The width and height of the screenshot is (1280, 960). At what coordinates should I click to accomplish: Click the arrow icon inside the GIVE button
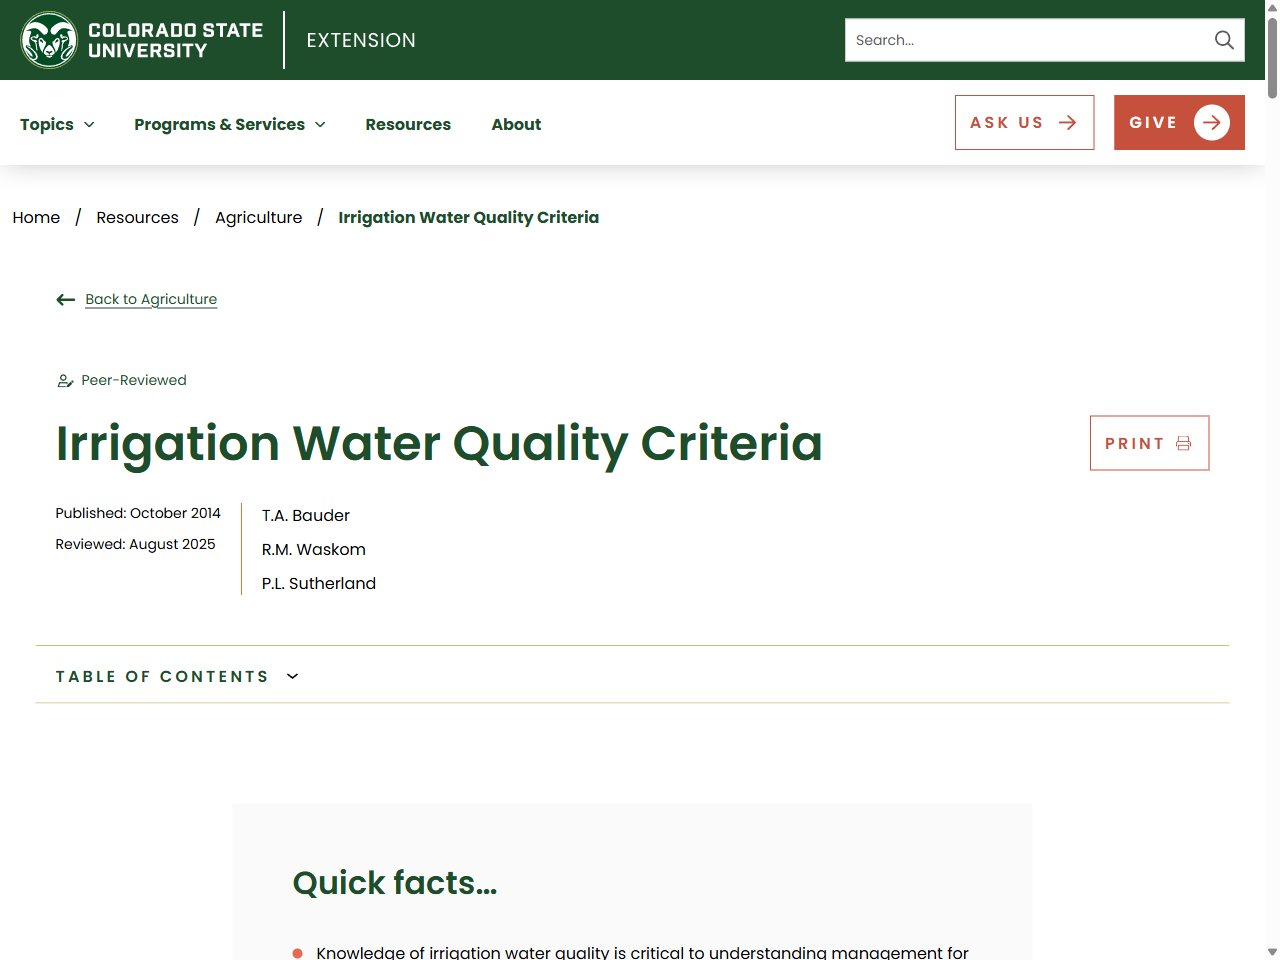[x=1211, y=122]
